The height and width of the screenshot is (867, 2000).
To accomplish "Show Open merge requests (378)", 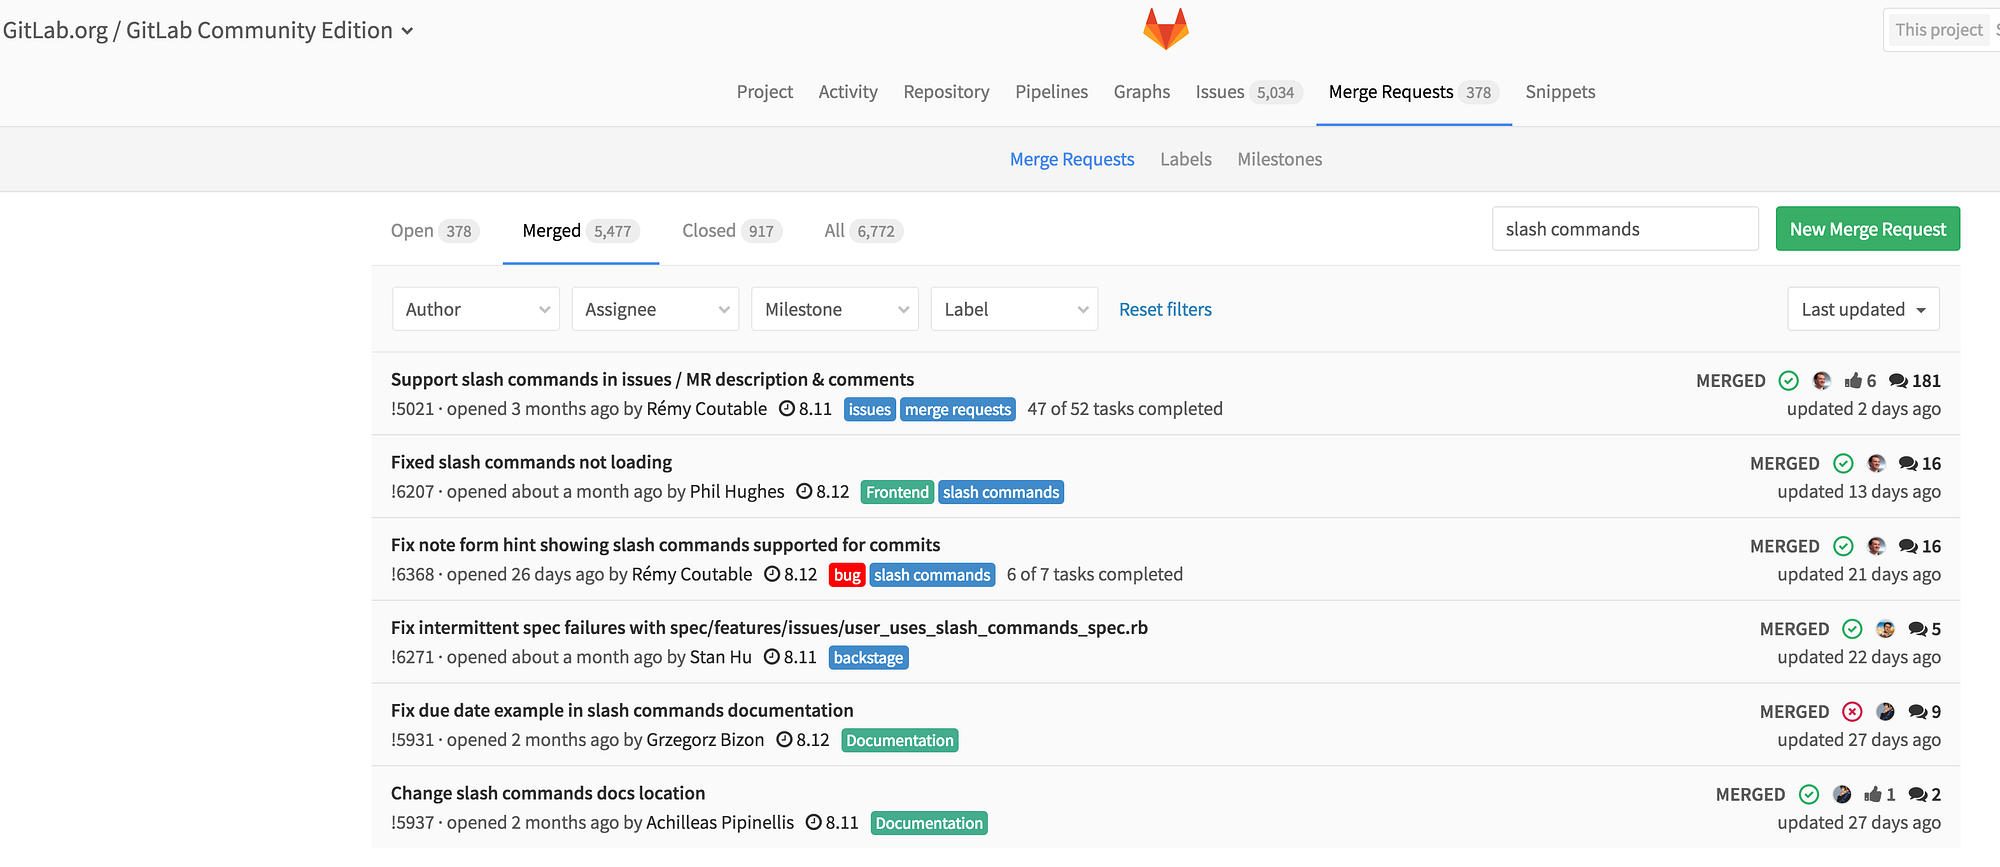I will [435, 231].
